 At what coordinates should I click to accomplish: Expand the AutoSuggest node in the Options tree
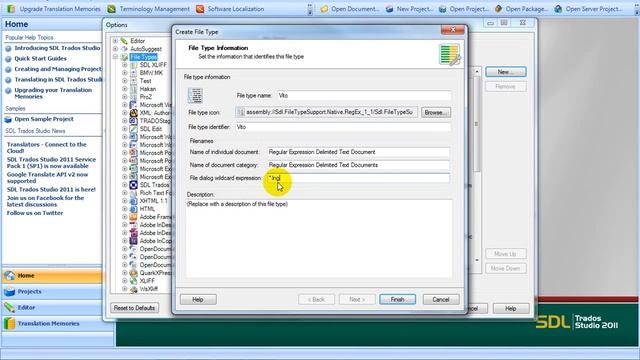[x=115, y=49]
